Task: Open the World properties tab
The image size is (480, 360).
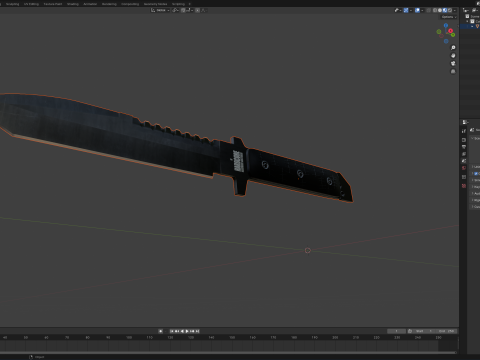Action: (x=464, y=168)
